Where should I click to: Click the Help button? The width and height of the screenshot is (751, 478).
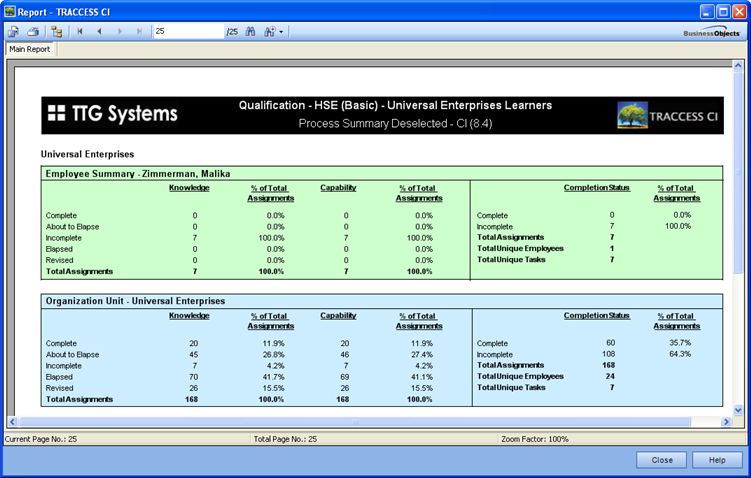717,460
